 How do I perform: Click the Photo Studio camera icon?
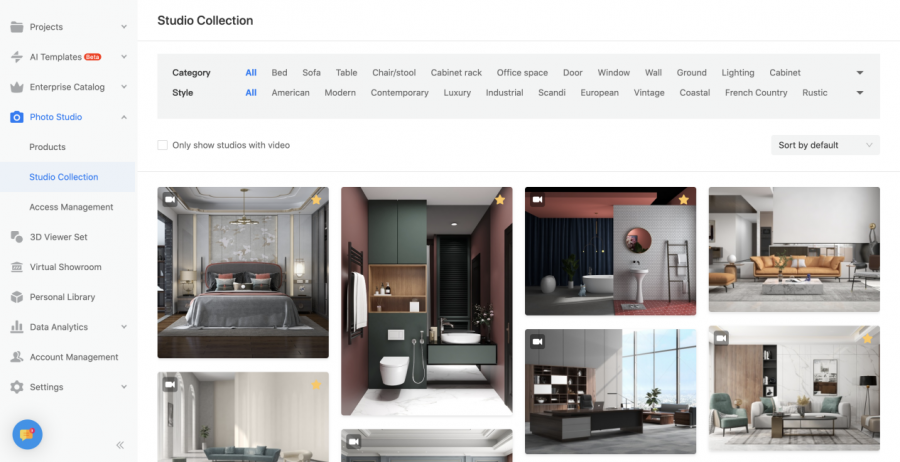coord(17,117)
